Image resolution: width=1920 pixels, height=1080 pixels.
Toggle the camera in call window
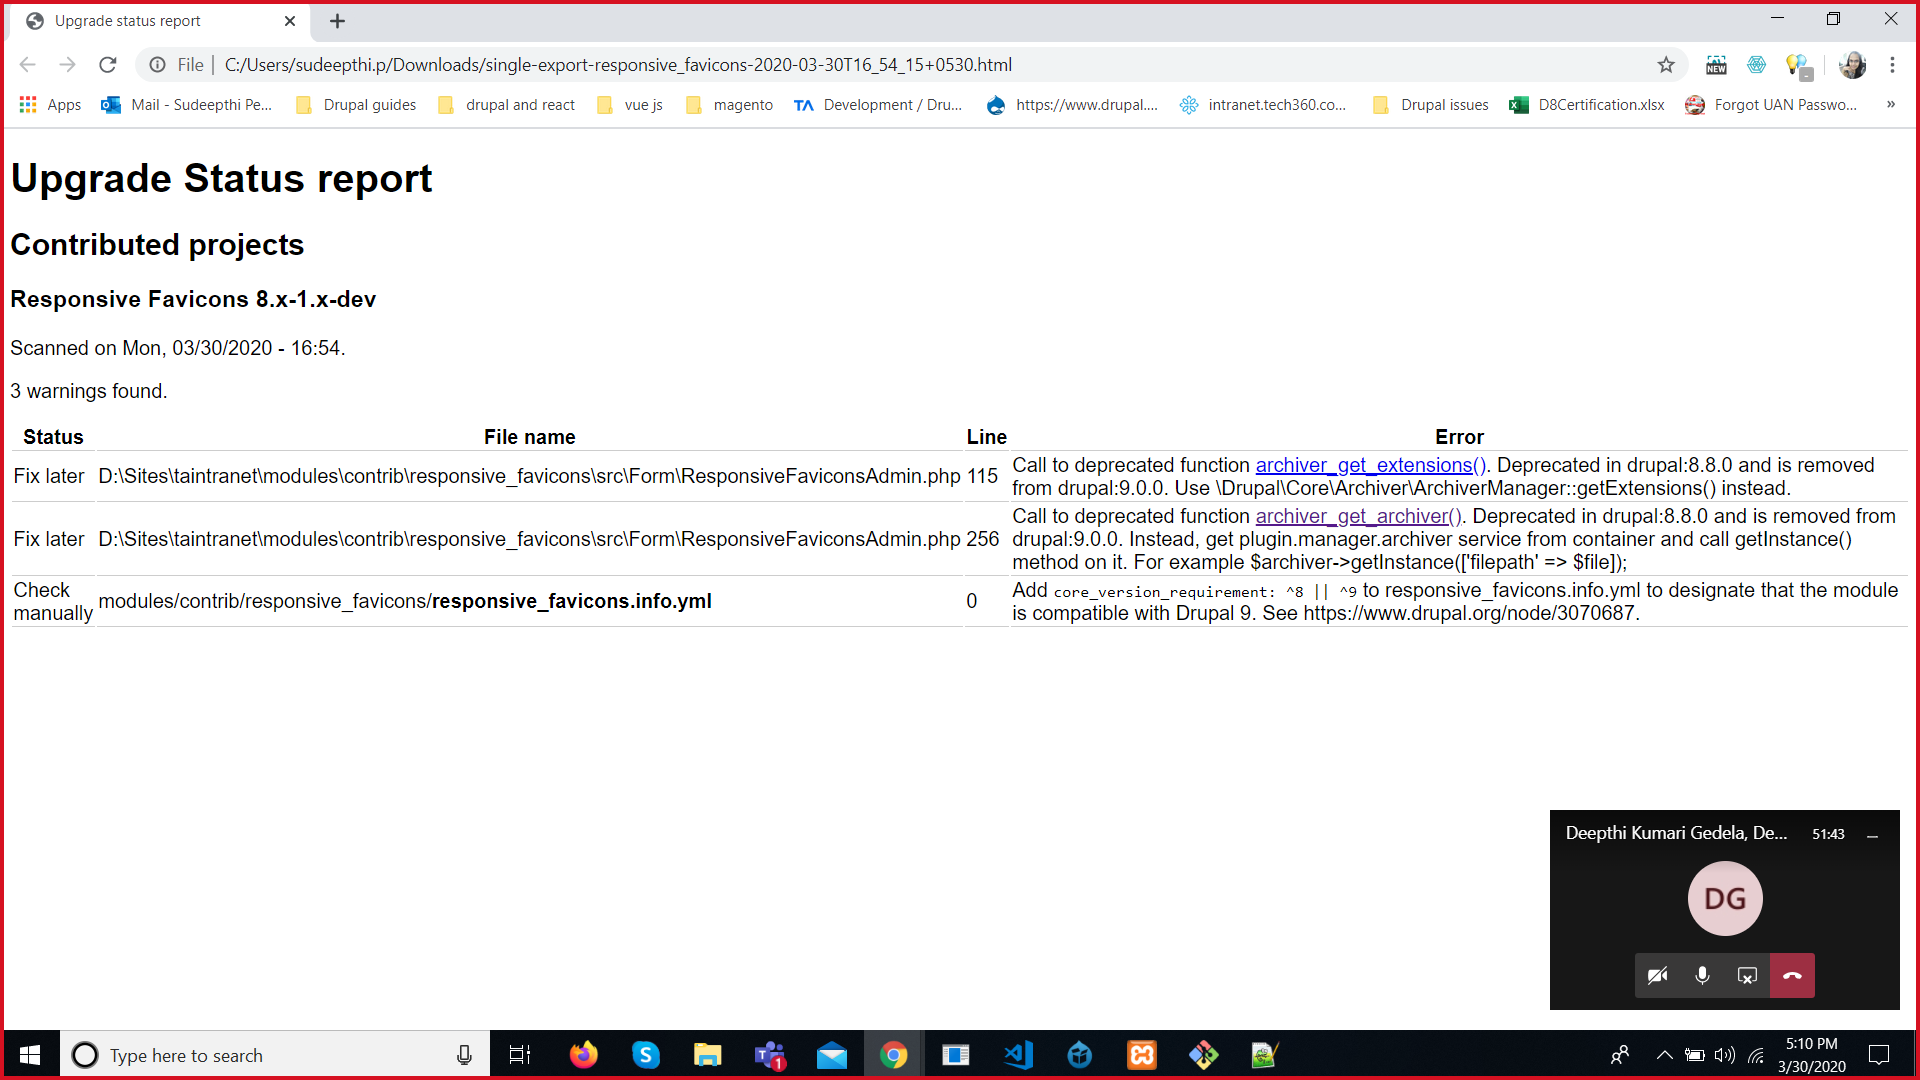(x=1657, y=976)
